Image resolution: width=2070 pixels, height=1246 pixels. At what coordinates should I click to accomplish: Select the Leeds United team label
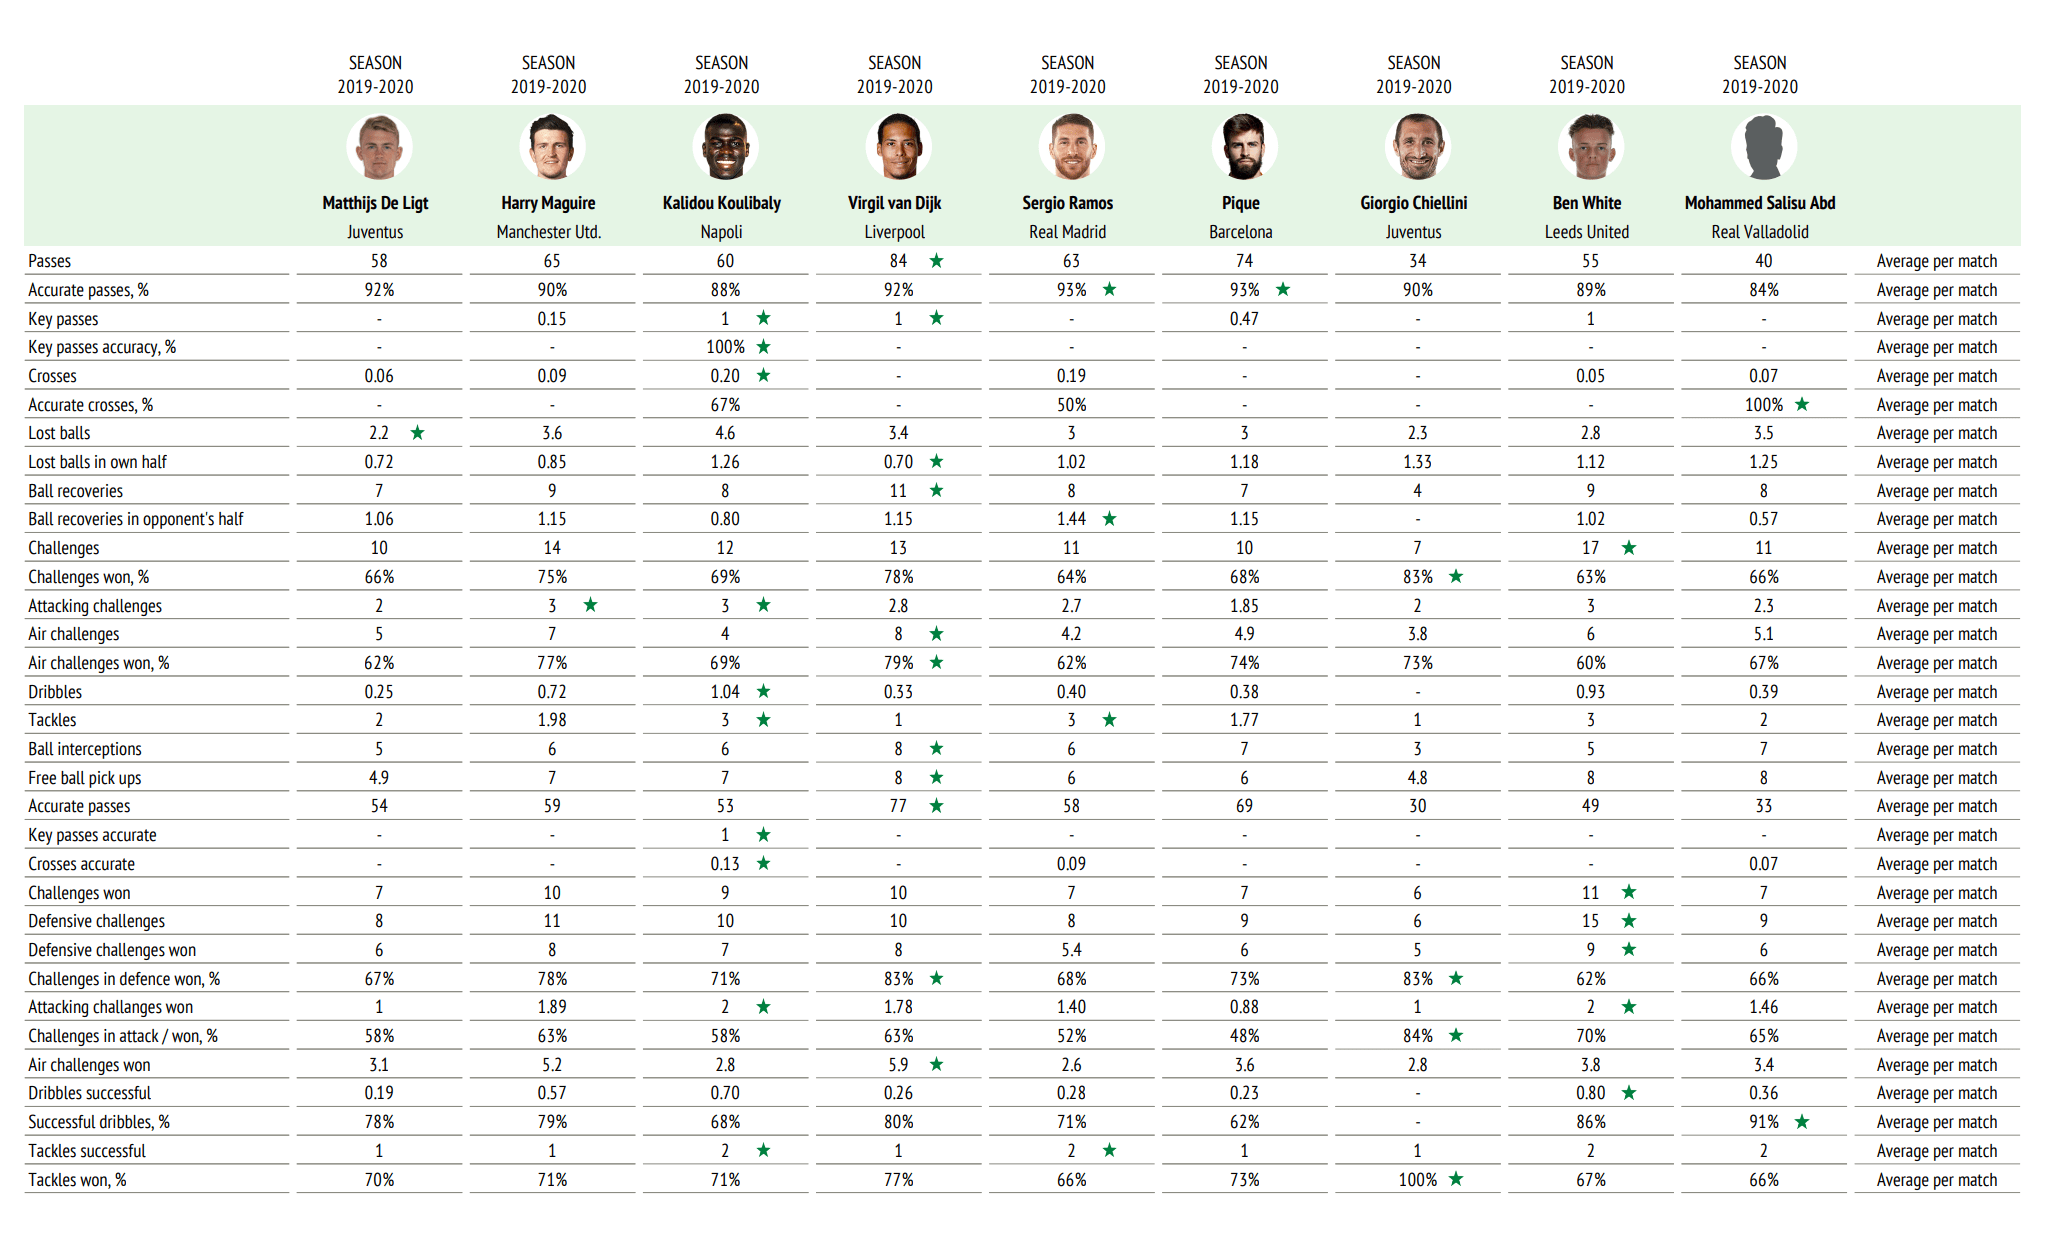coord(1586,232)
